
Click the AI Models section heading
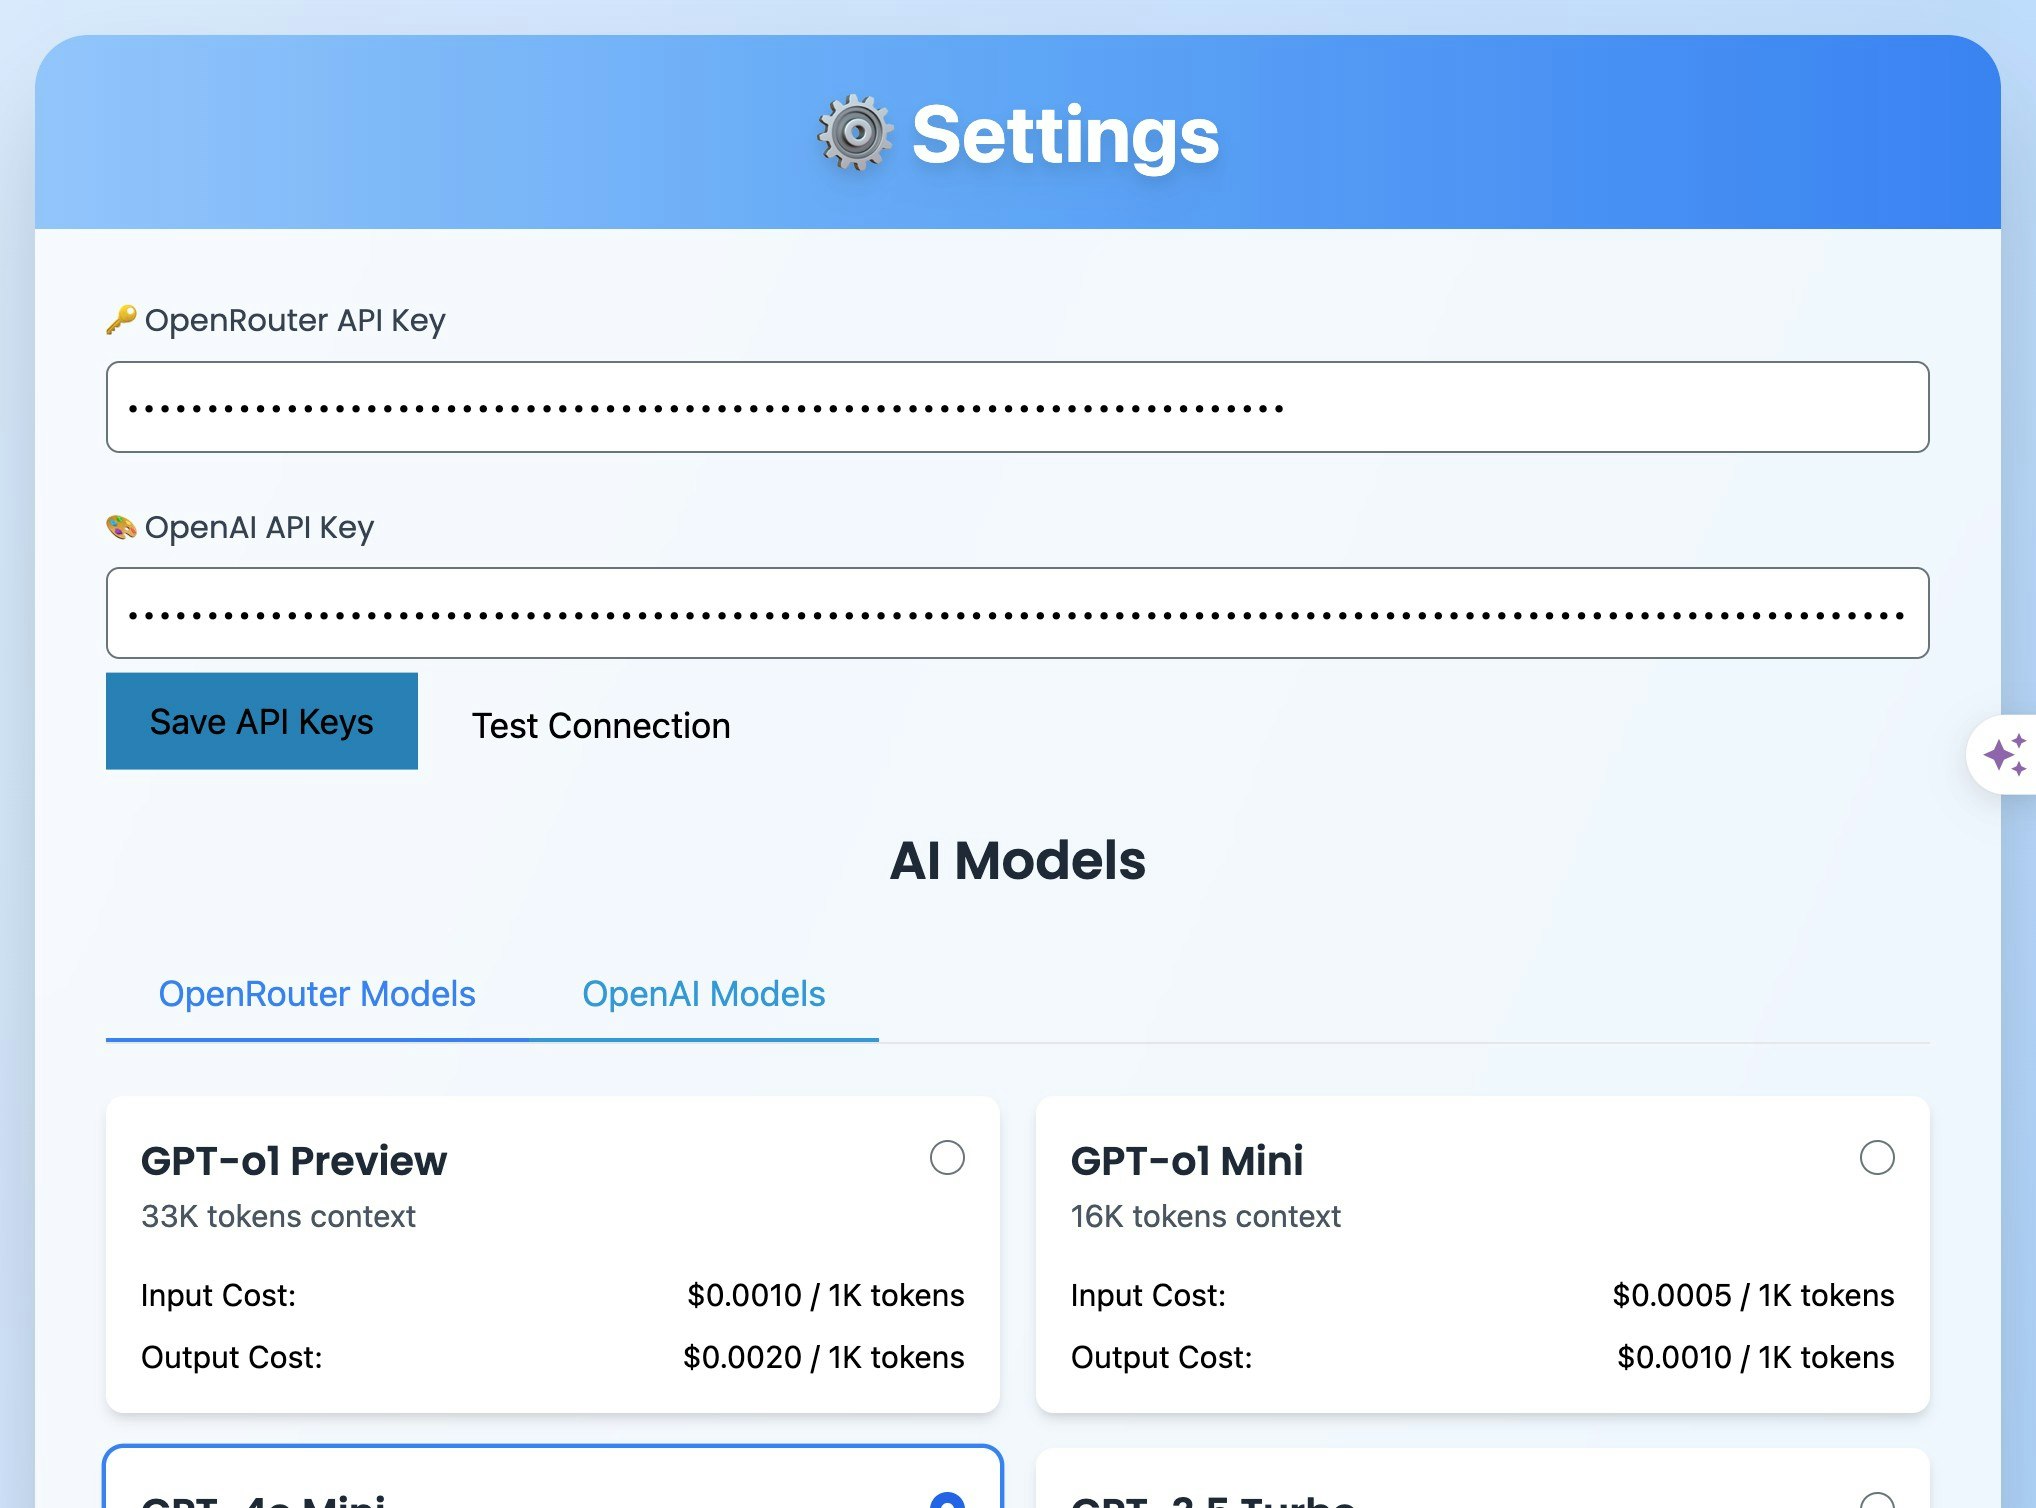(x=1017, y=860)
